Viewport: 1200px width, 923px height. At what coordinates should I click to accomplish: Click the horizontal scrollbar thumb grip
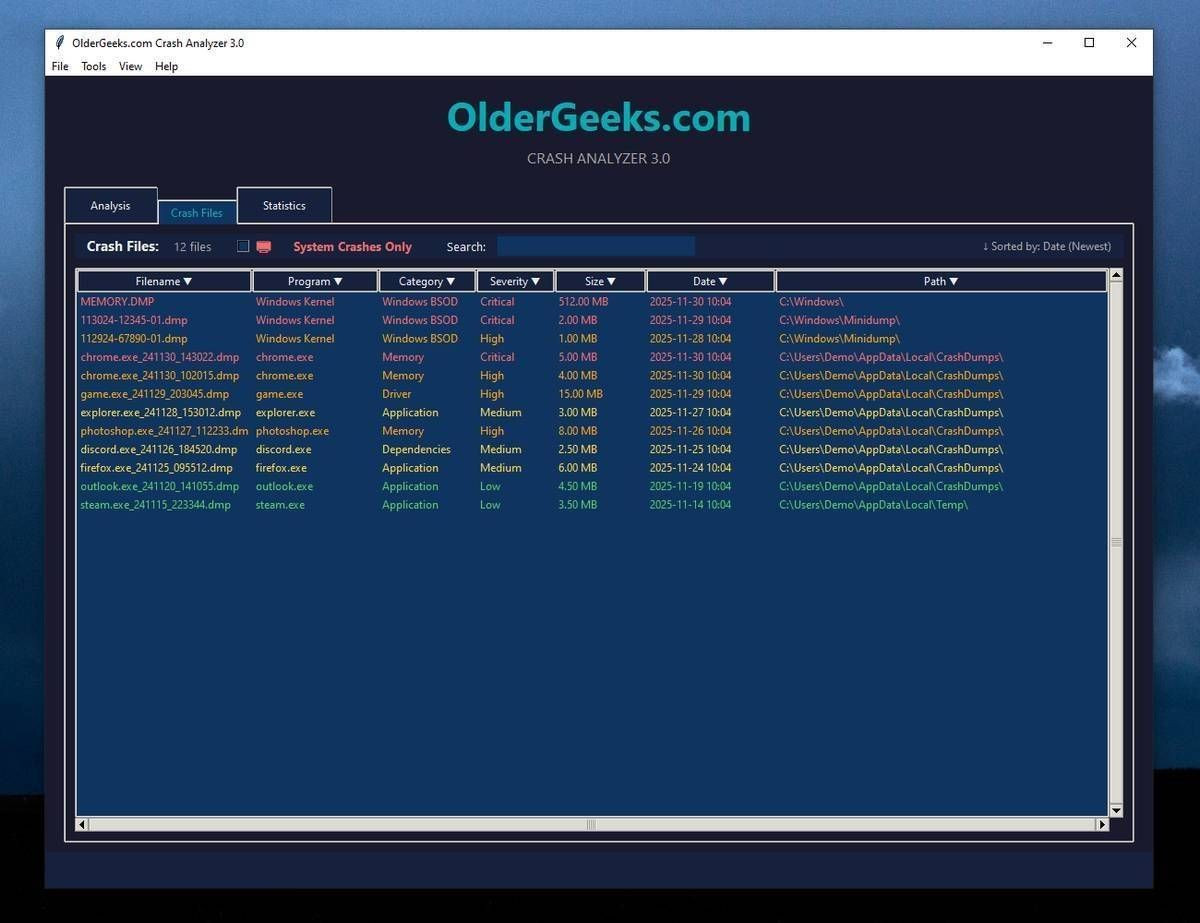point(591,825)
